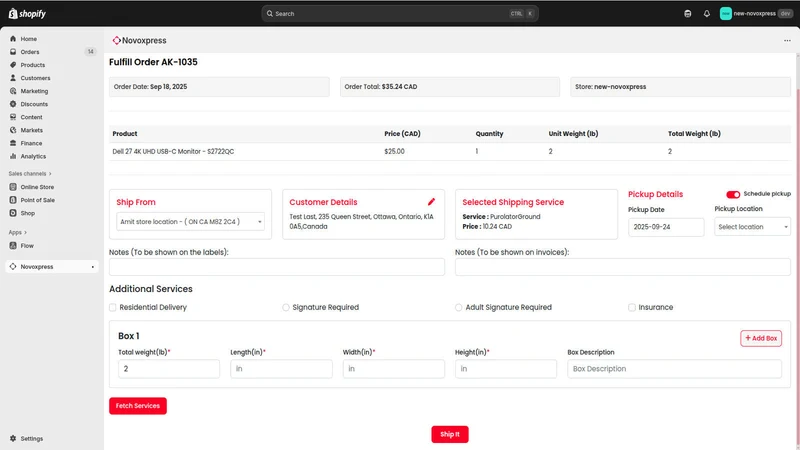Check Residential Delivery
Image resolution: width=800 pixels, height=450 pixels.
pyautogui.click(x=113, y=307)
